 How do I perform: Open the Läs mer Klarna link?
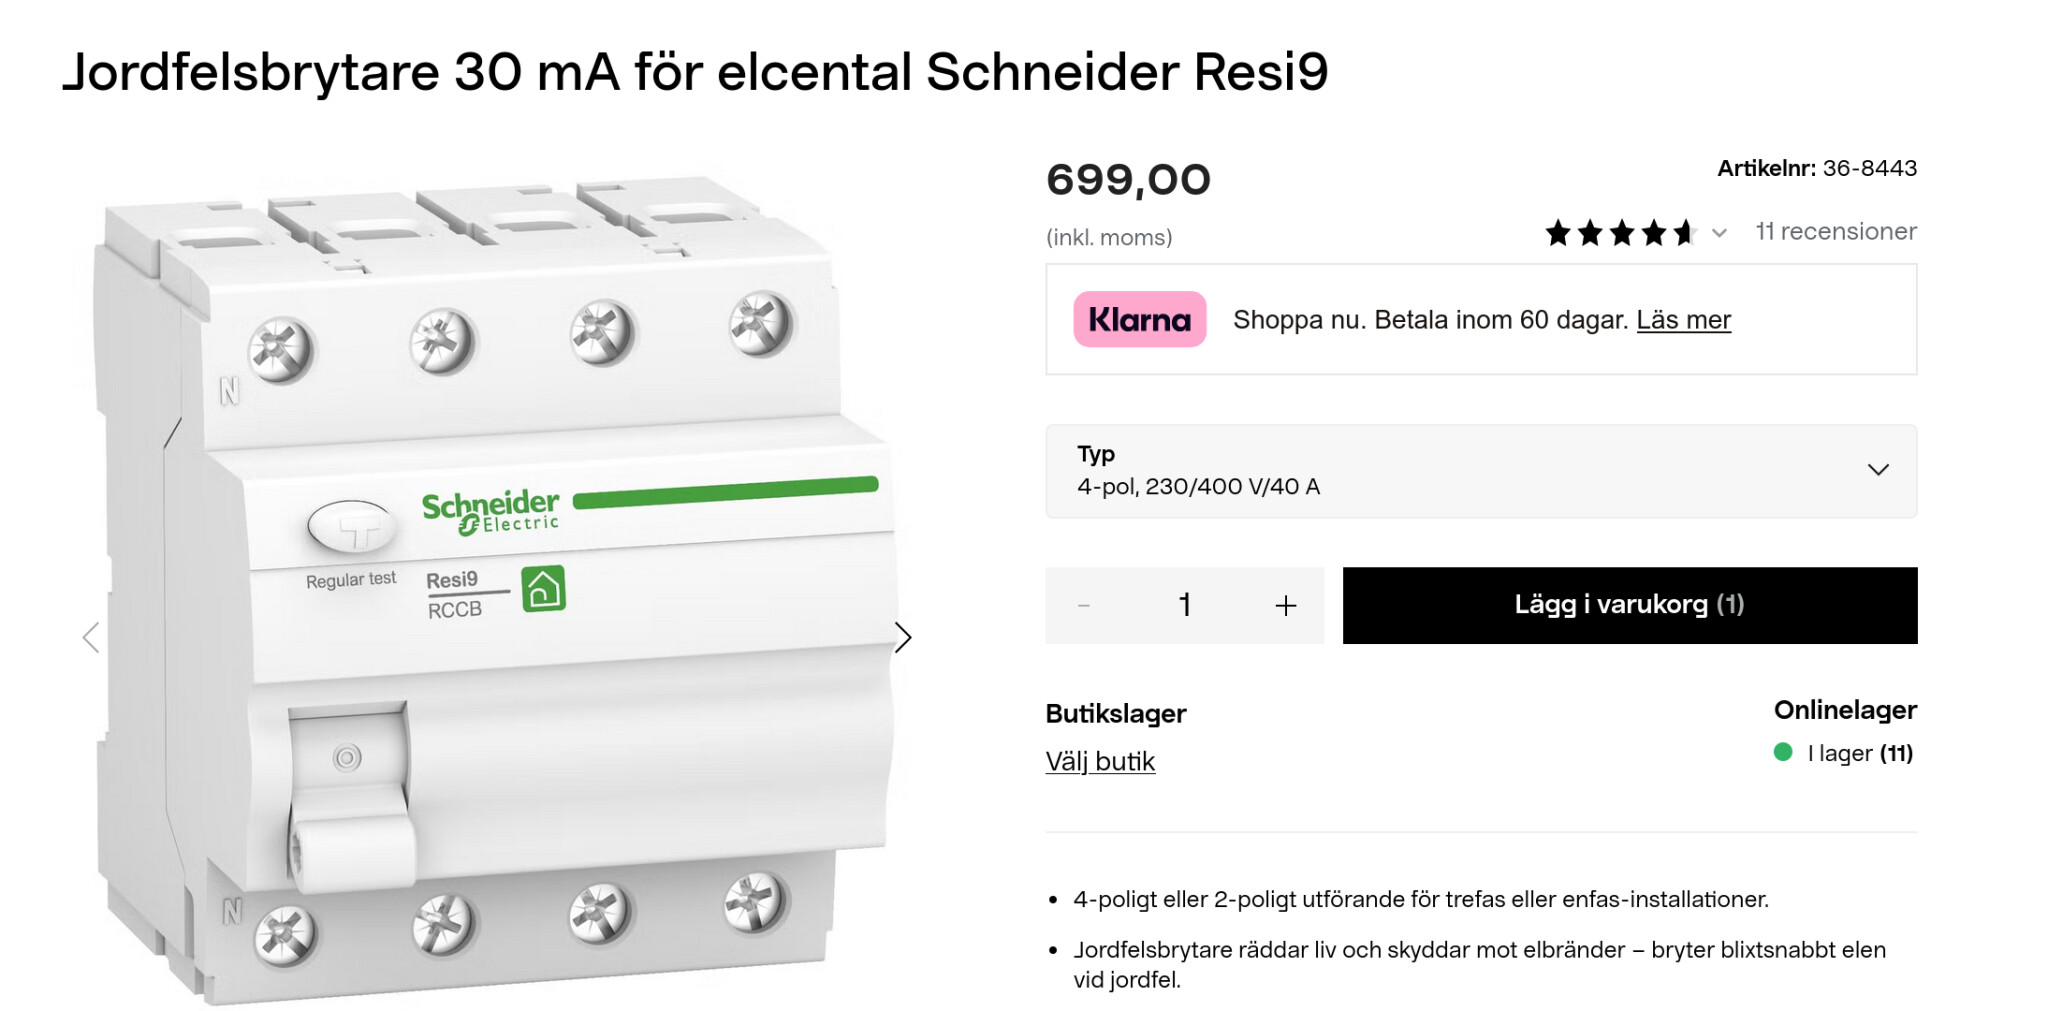click(1683, 320)
